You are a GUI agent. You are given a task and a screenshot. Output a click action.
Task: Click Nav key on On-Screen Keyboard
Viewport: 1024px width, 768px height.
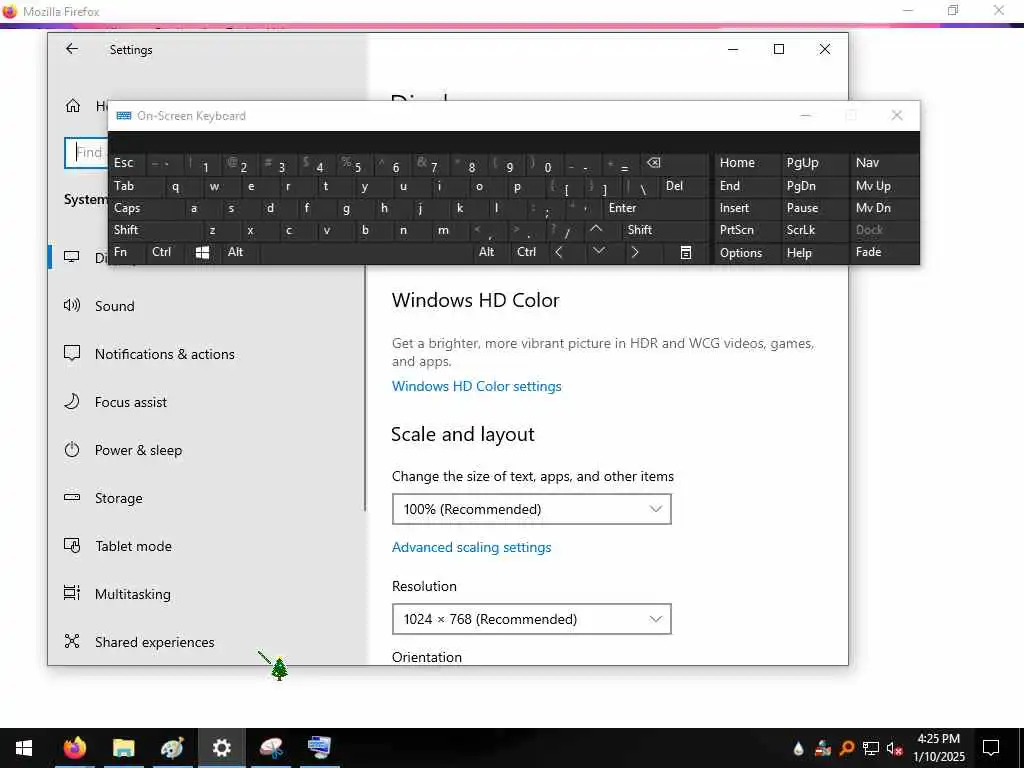(884, 163)
